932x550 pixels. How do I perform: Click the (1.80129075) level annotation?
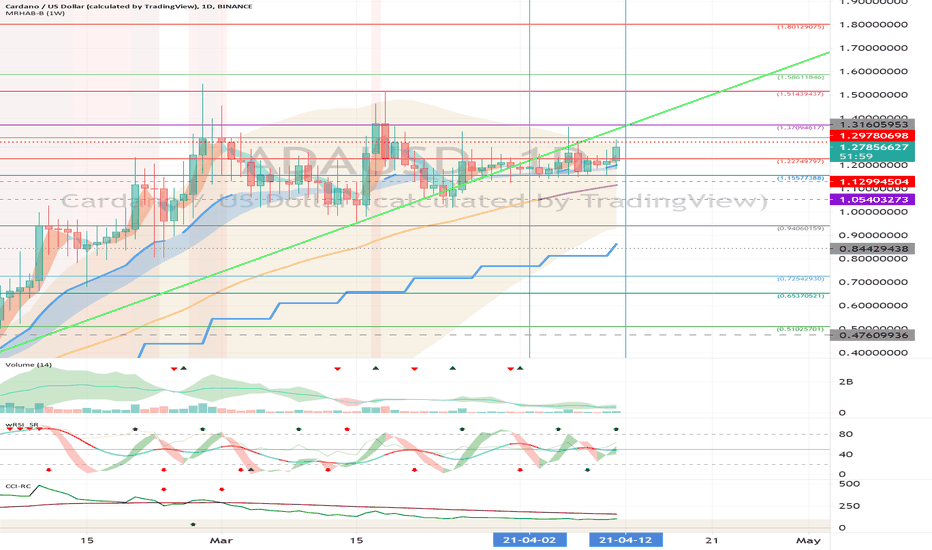click(801, 27)
